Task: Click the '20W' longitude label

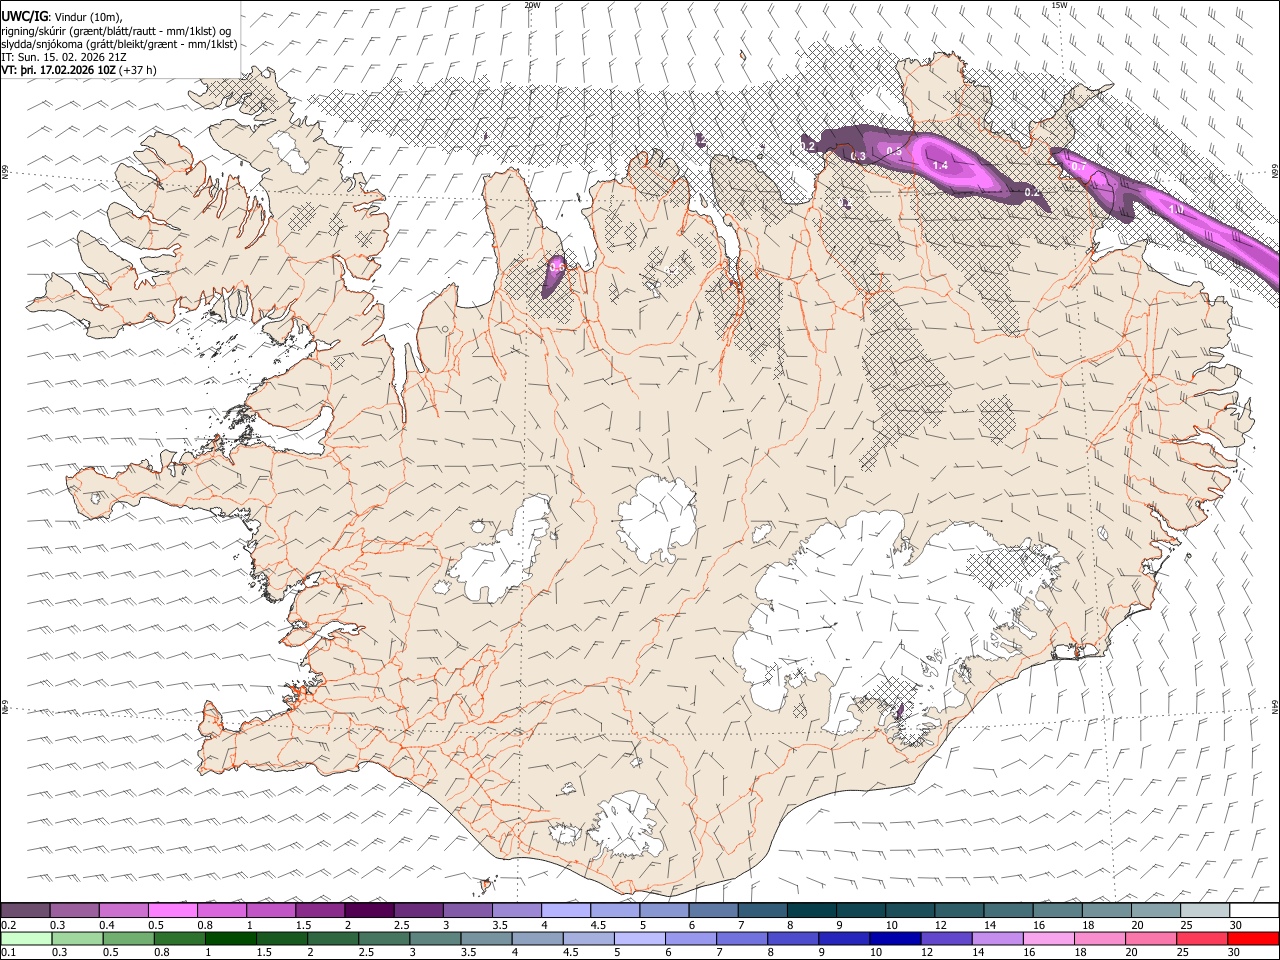Action: [x=532, y=5]
